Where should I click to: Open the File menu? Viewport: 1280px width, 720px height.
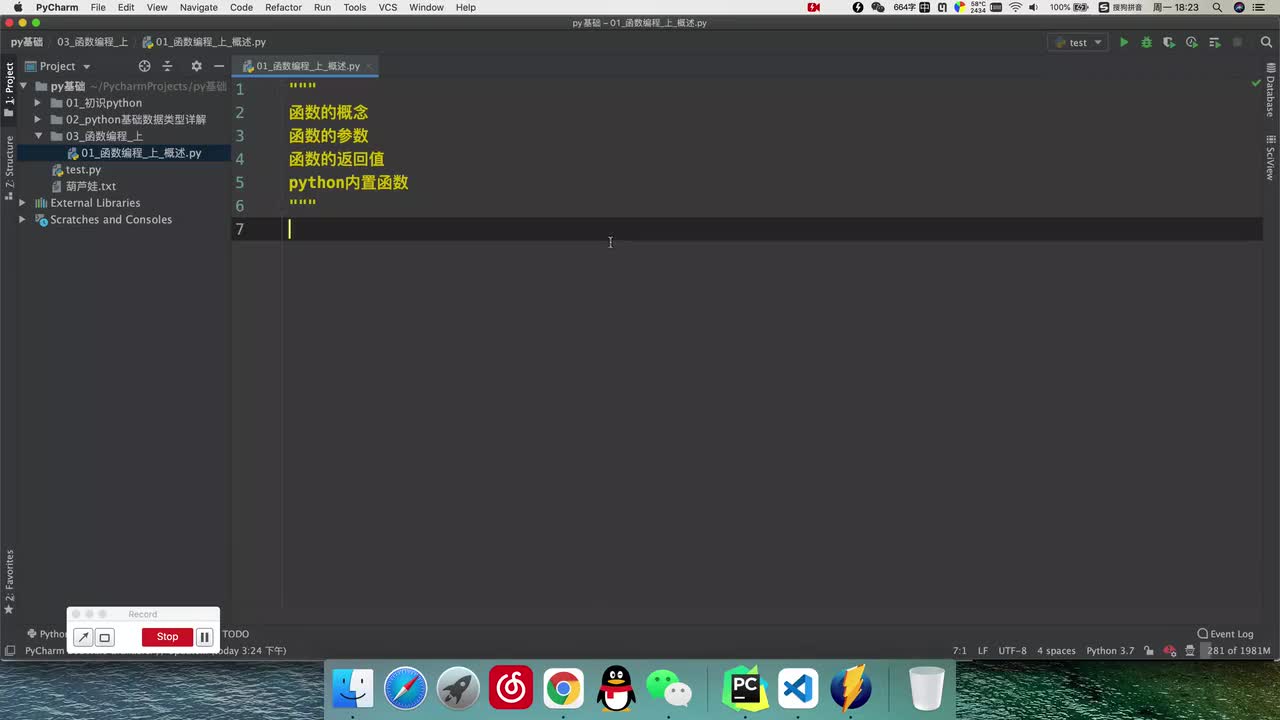click(x=98, y=7)
